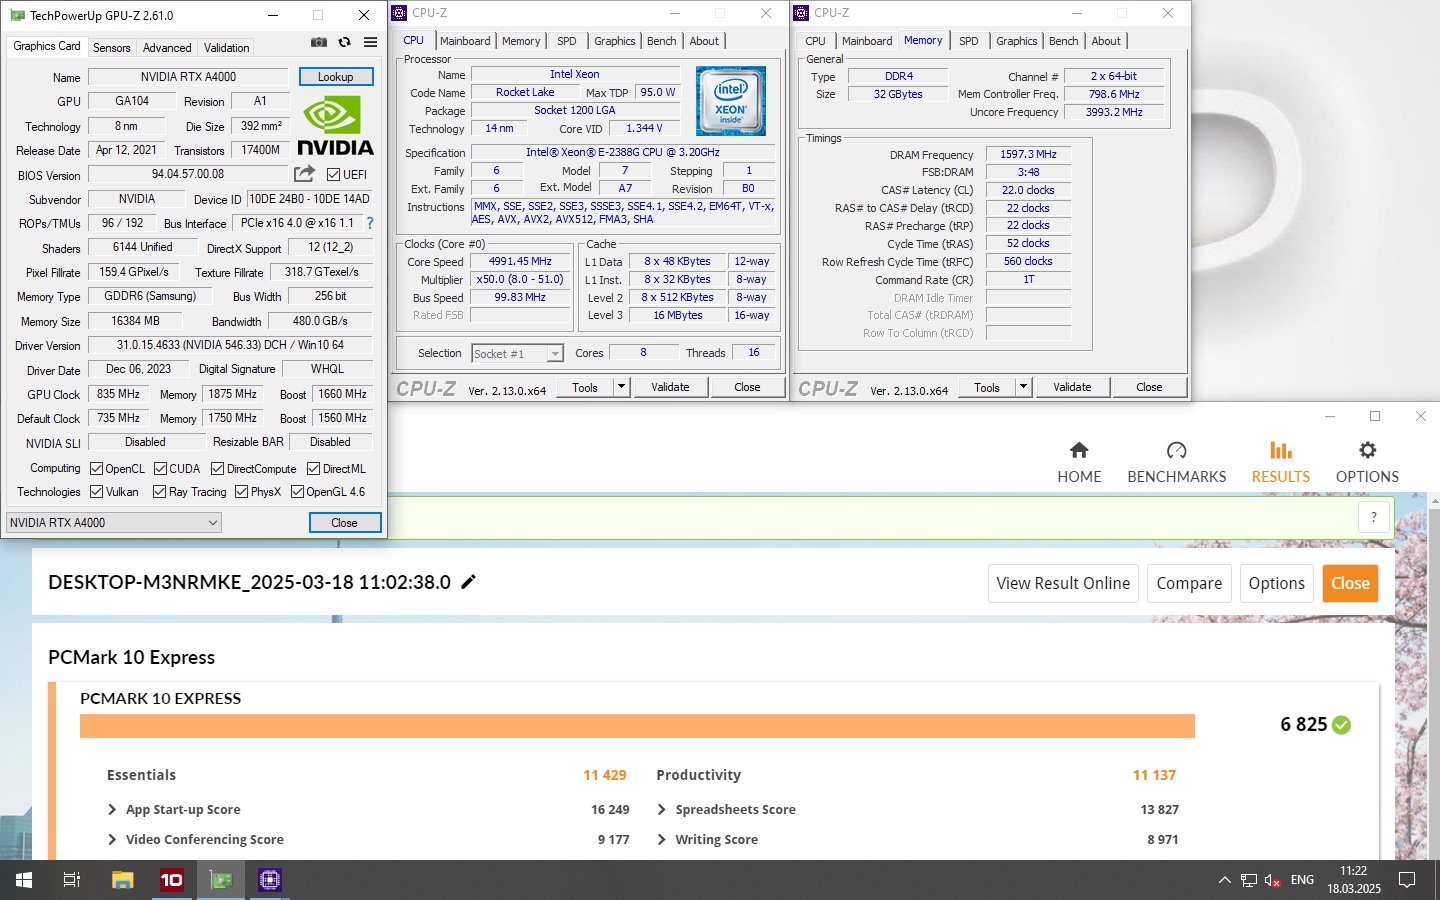Open PCMark BENCHMARKS section

coord(1177,463)
